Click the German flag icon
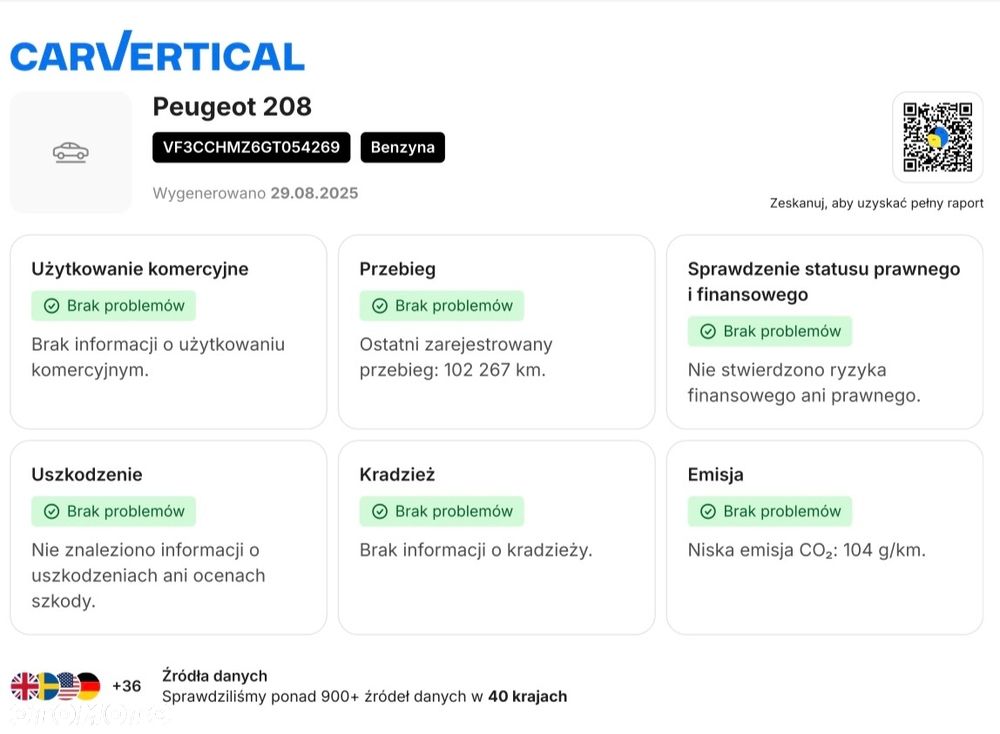The image size is (1000, 734). (x=89, y=686)
